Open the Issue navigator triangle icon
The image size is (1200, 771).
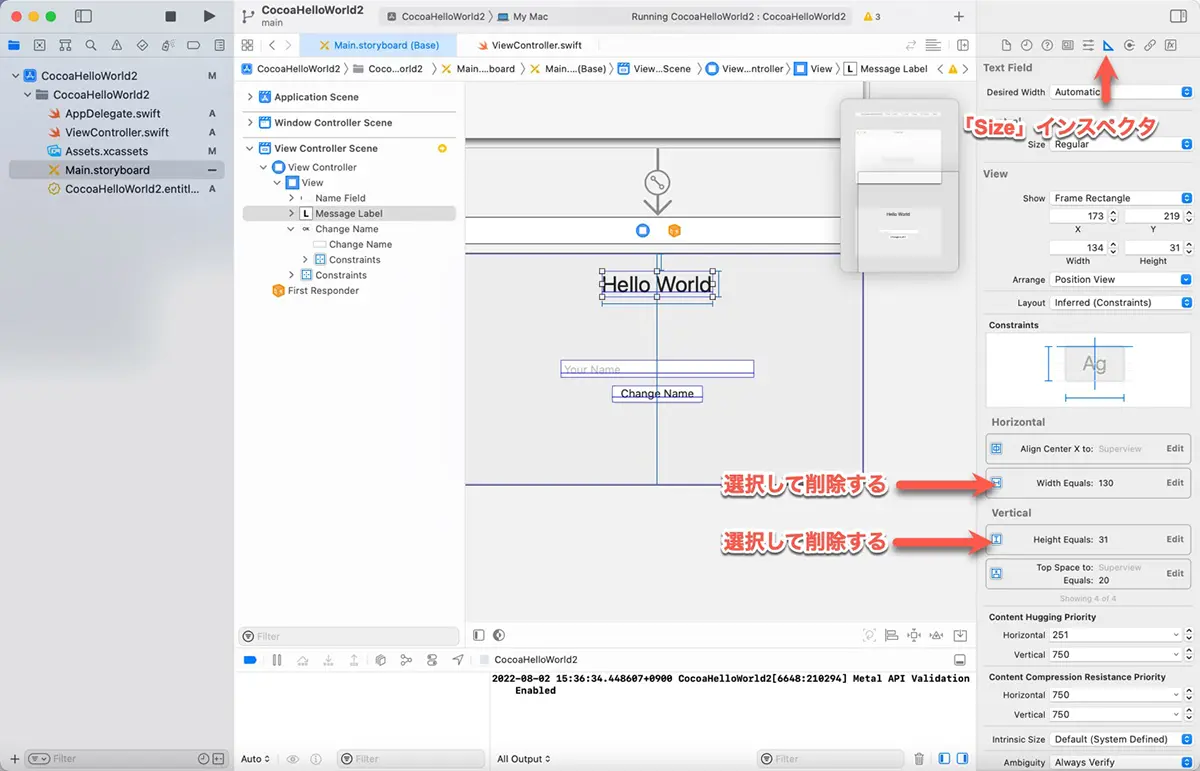(x=117, y=45)
